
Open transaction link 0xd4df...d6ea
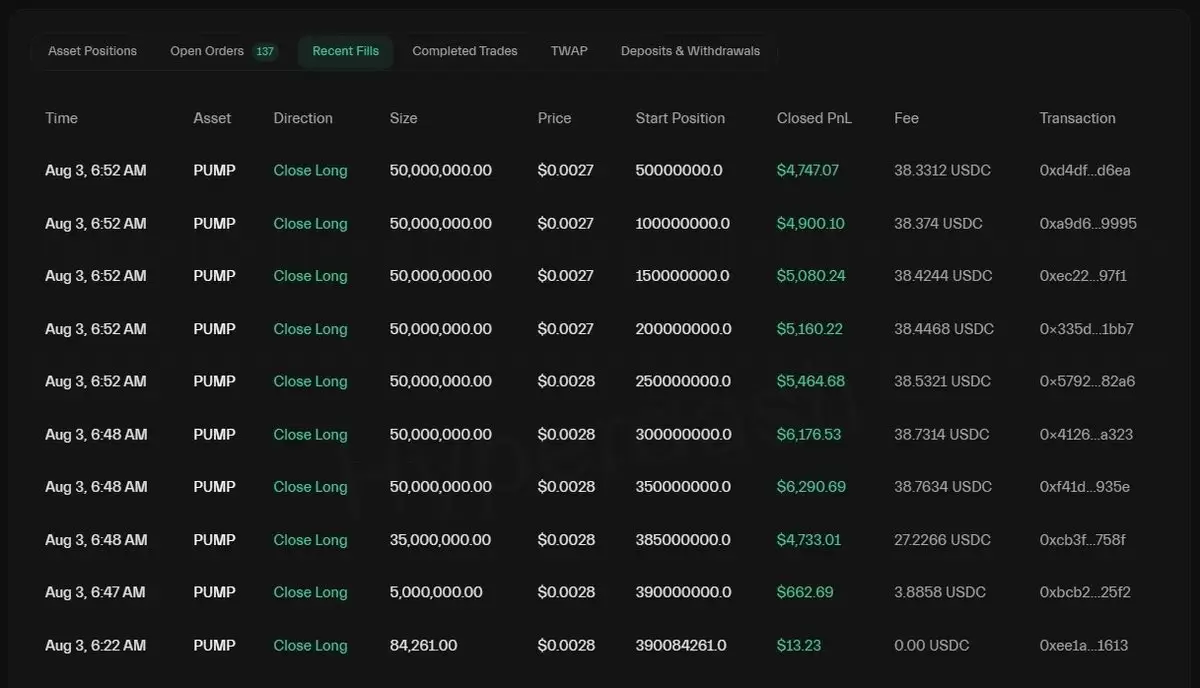pyautogui.click(x=1085, y=170)
